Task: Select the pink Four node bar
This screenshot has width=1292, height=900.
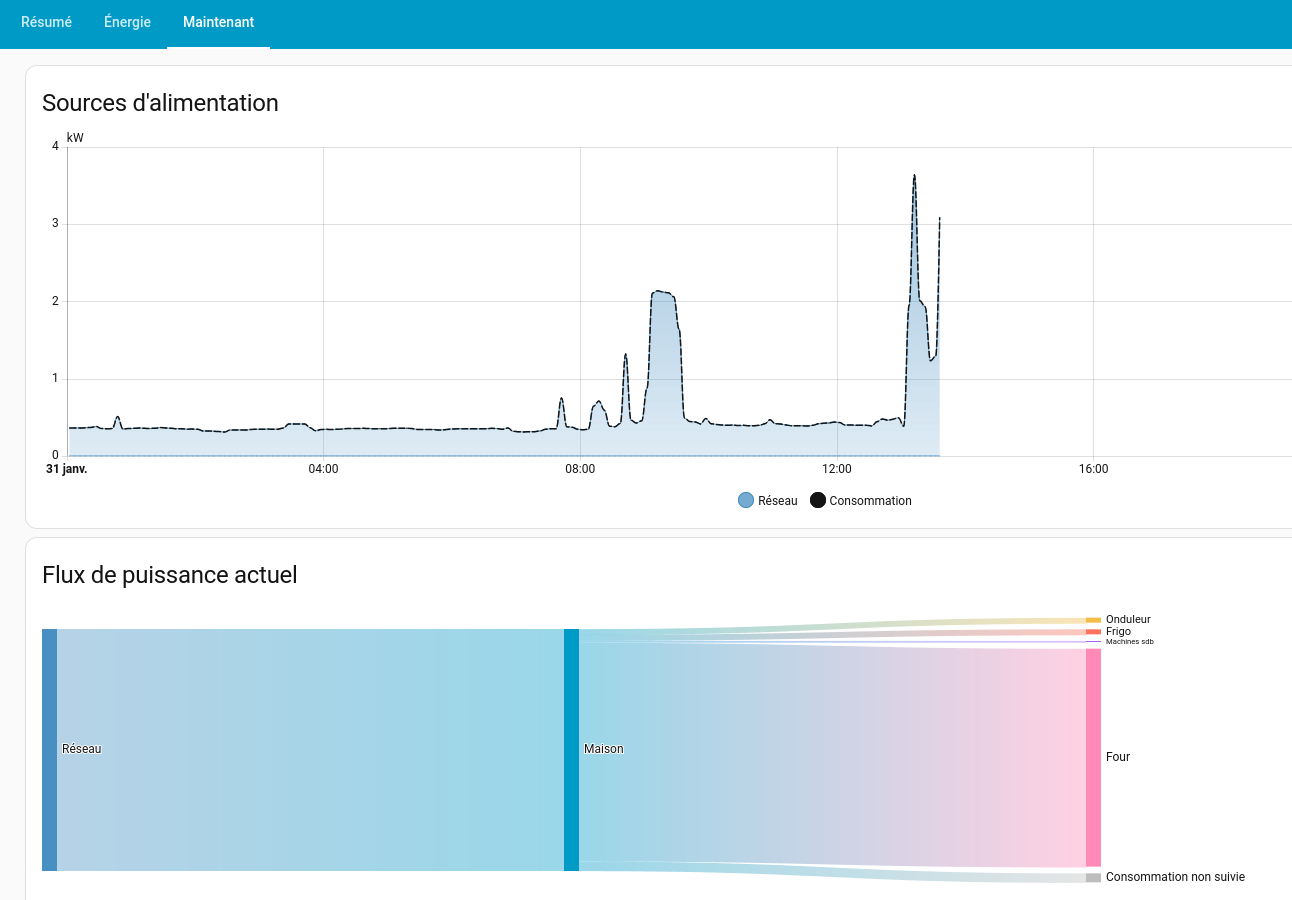Action: 1093,757
